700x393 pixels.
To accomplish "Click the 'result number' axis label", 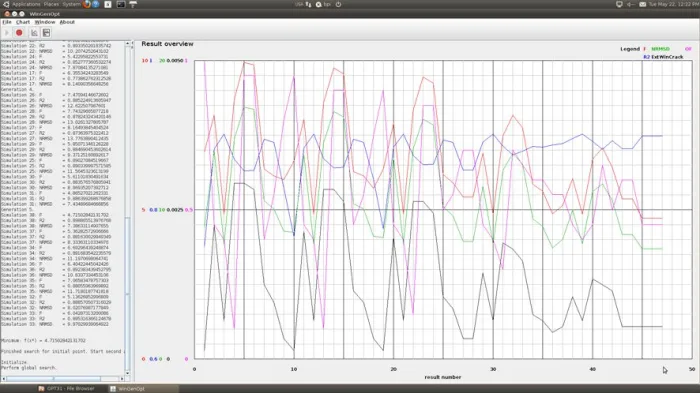I will point(442,377).
